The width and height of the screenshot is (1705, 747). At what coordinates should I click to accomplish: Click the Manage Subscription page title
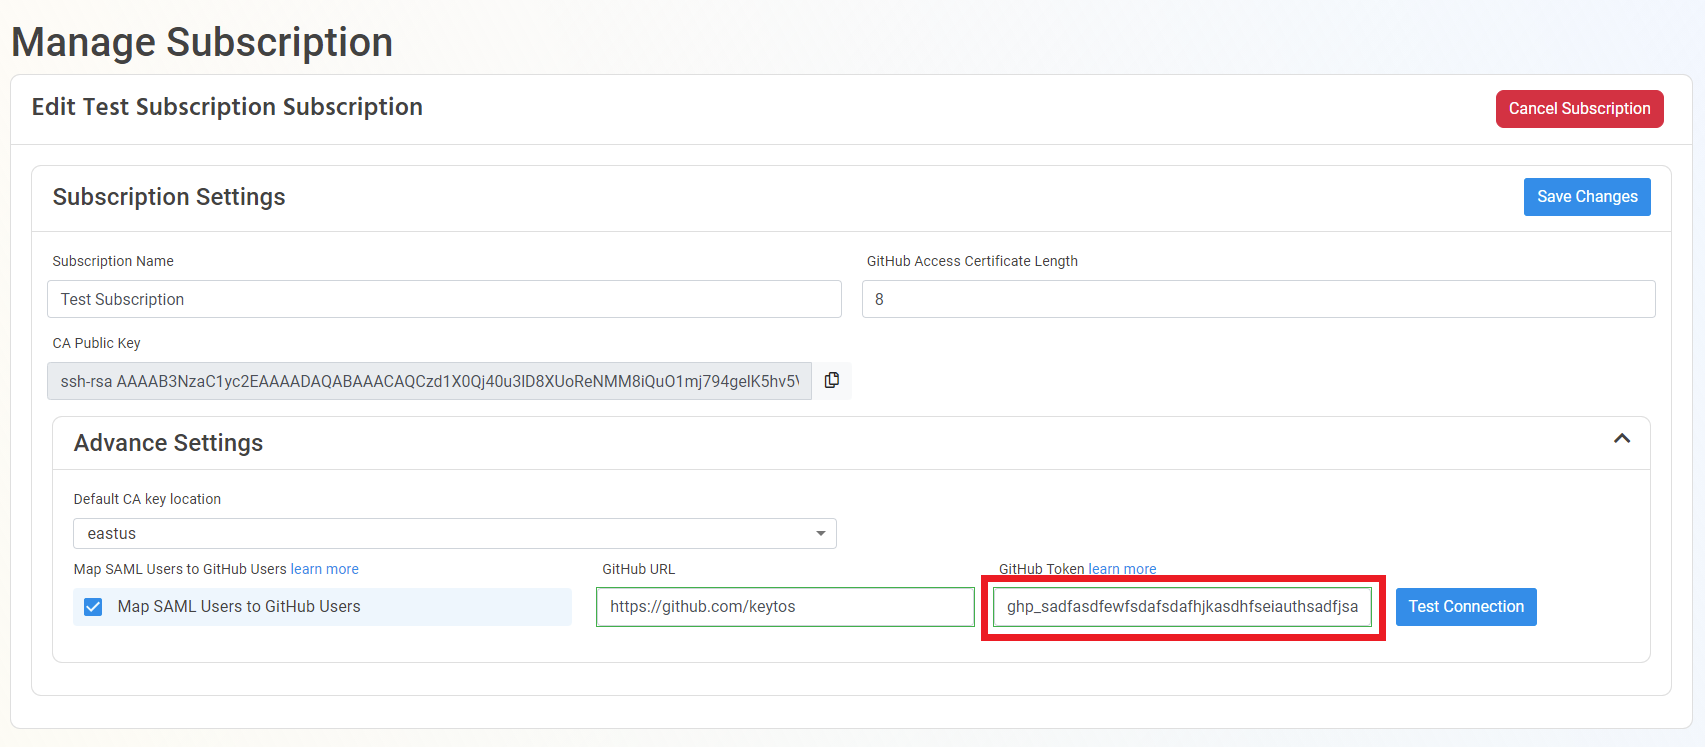pos(202,42)
